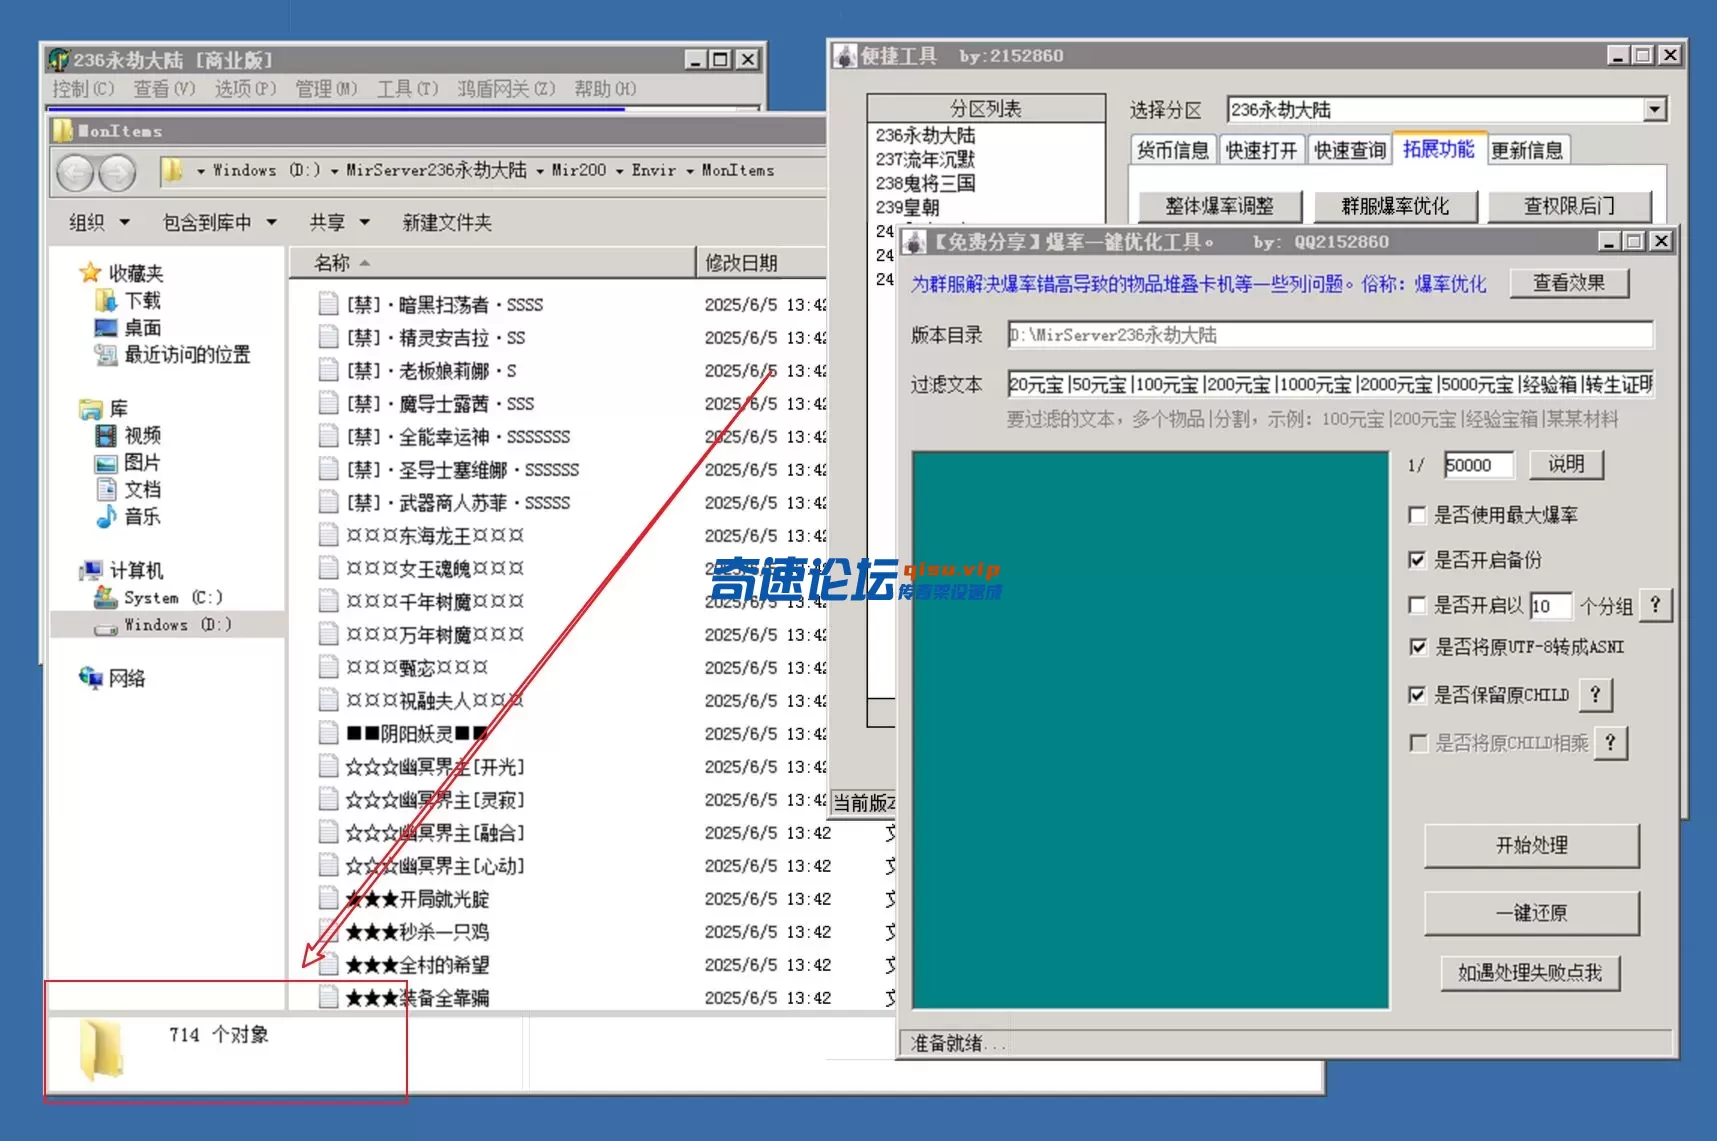Viewport: 1717px width, 1141px height.
Task: Click the 便捷工具 window title icon
Action: [846, 56]
